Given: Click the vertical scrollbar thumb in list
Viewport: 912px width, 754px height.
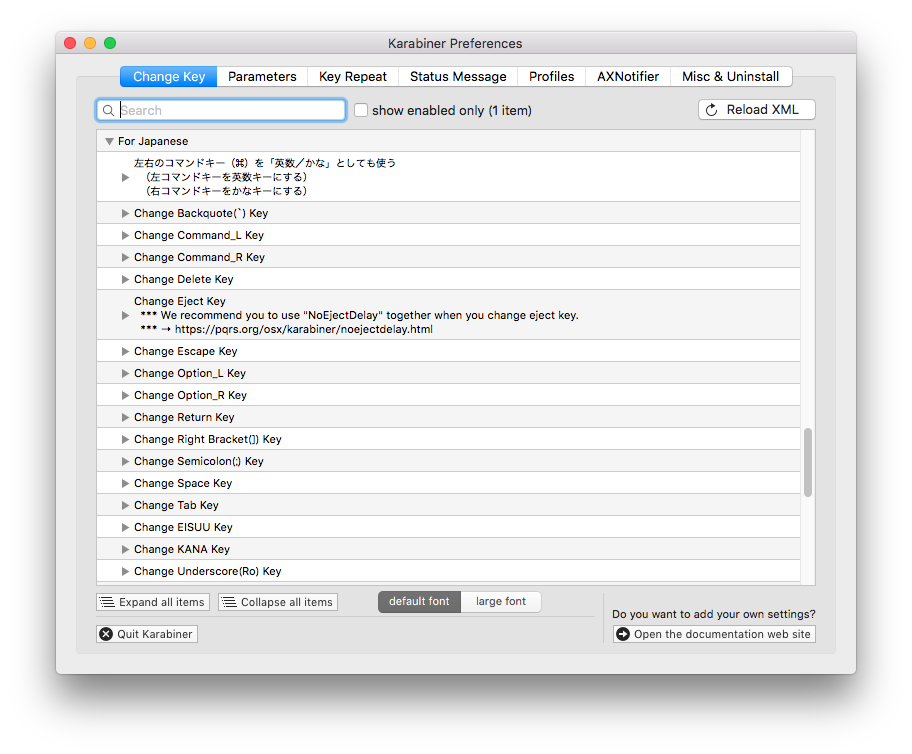Looking at the screenshot, I should (x=808, y=462).
